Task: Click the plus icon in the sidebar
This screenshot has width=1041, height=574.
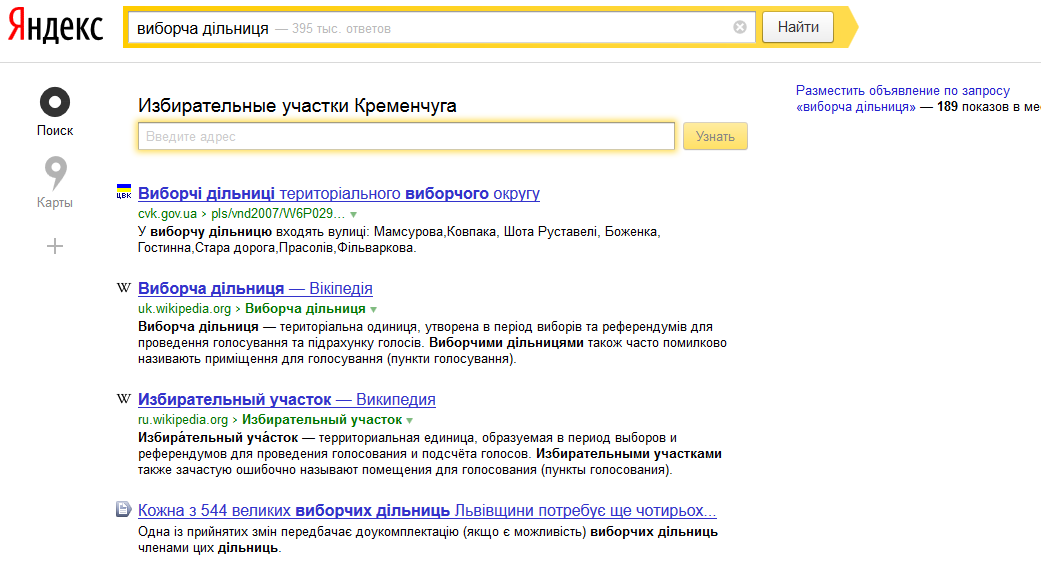Action: coord(55,246)
